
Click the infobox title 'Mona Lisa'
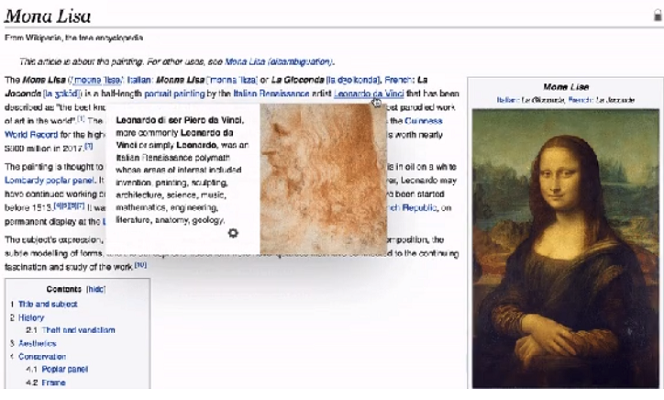pyautogui.click(x=566, y=87)
